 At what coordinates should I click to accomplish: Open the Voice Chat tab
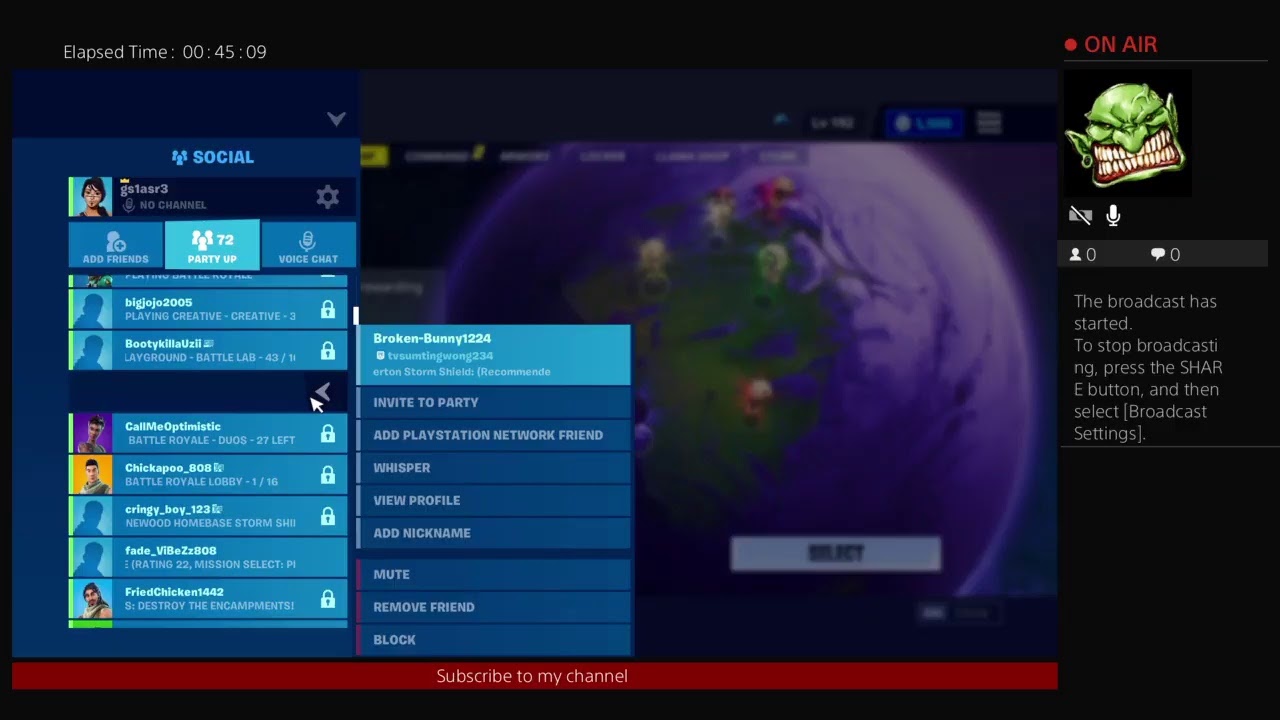[x=308, y=245]
